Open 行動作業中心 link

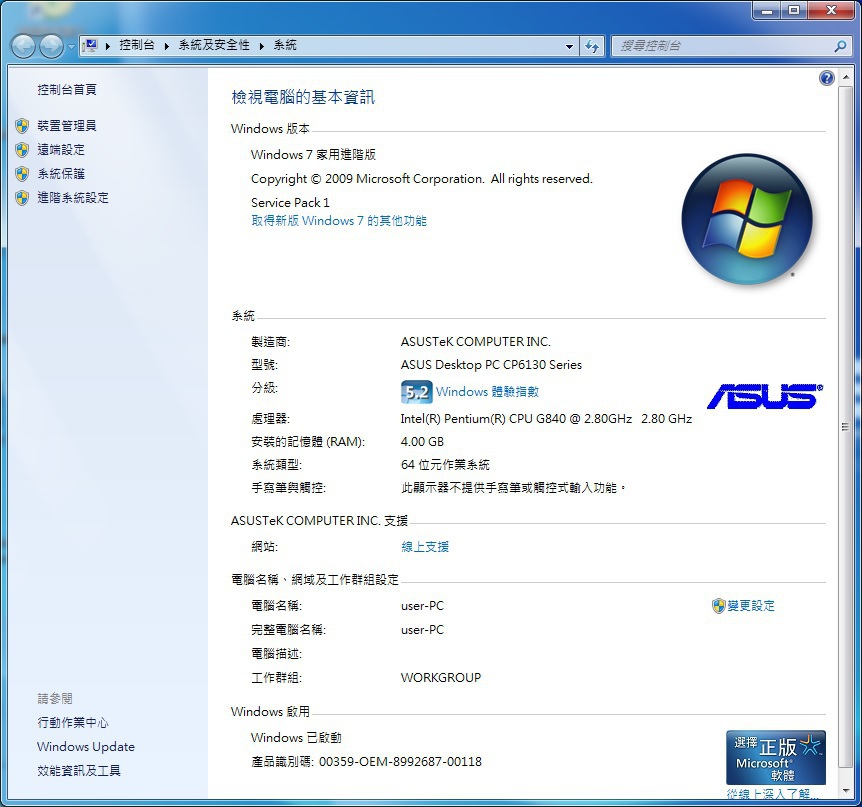point(73,723)
